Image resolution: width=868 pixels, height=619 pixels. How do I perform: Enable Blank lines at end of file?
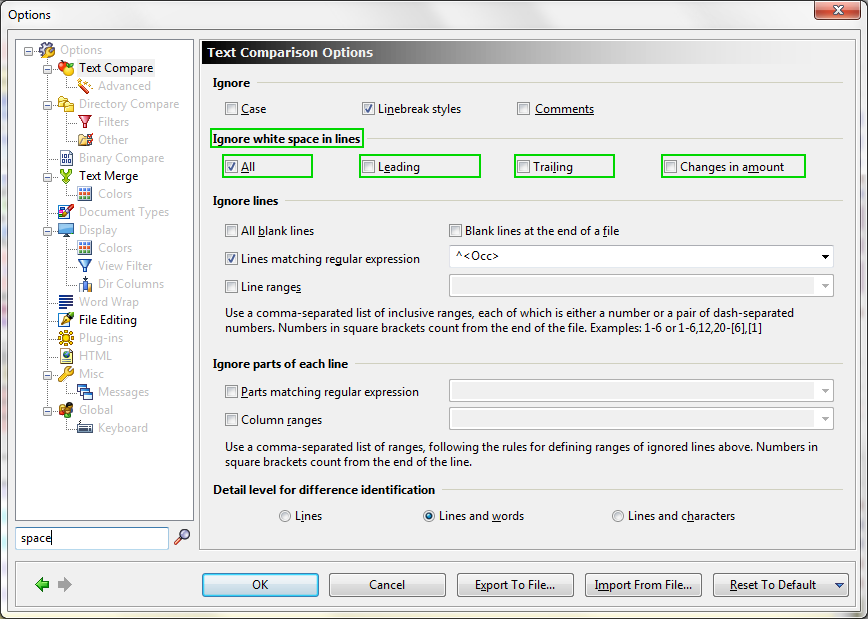(455, 230)
